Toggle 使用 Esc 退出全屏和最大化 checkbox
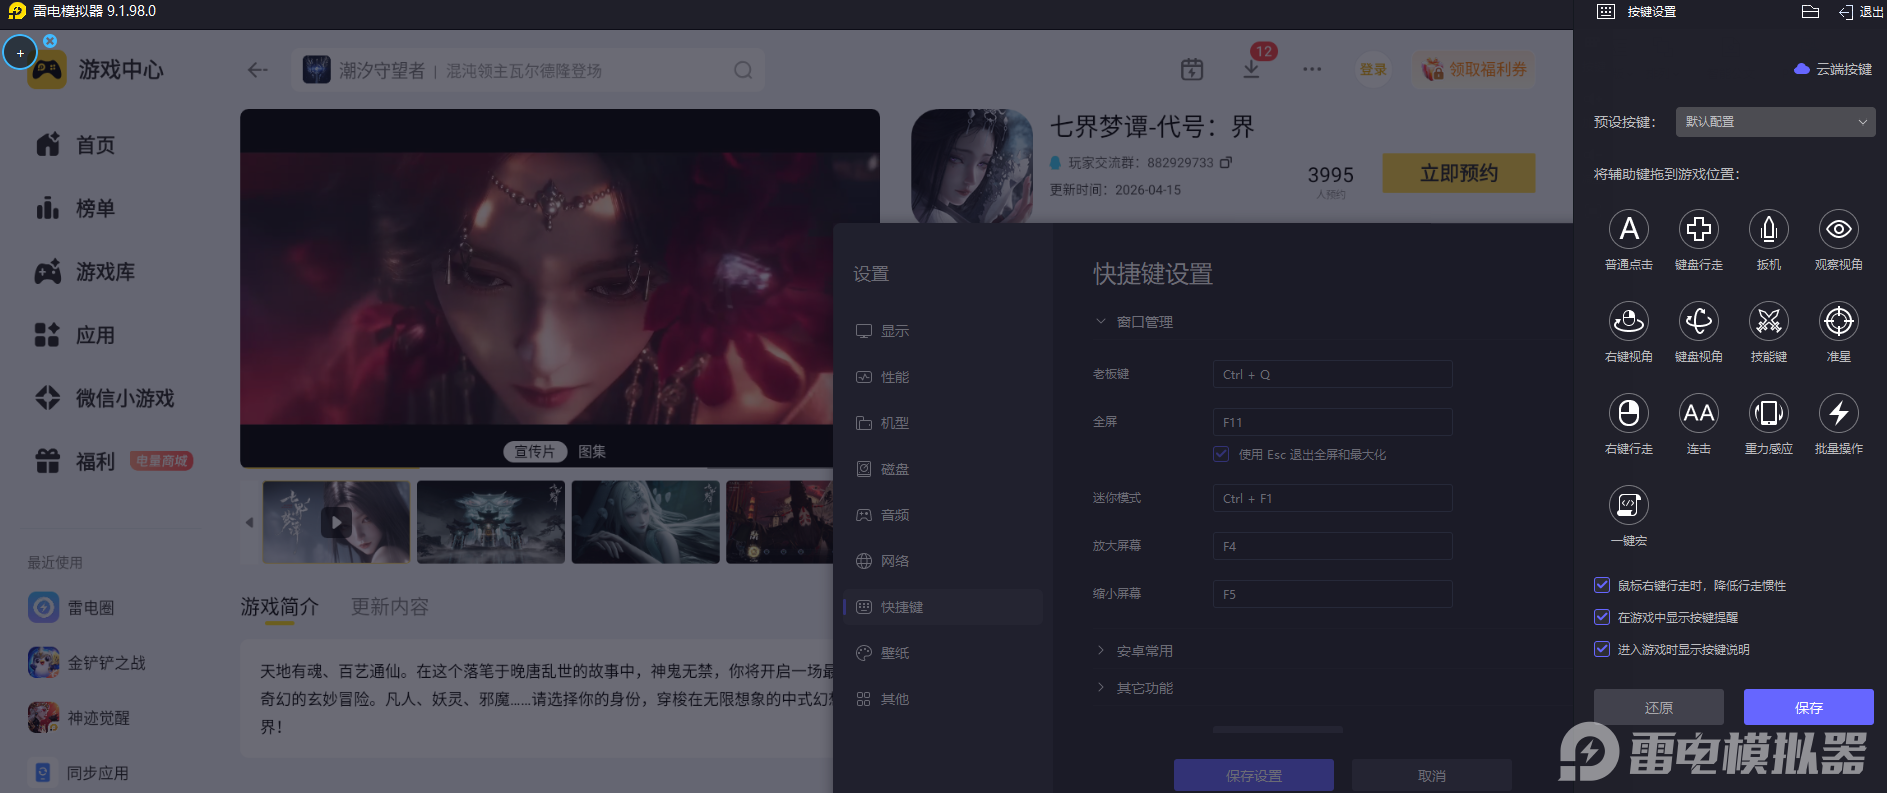 click(1221, 454)
